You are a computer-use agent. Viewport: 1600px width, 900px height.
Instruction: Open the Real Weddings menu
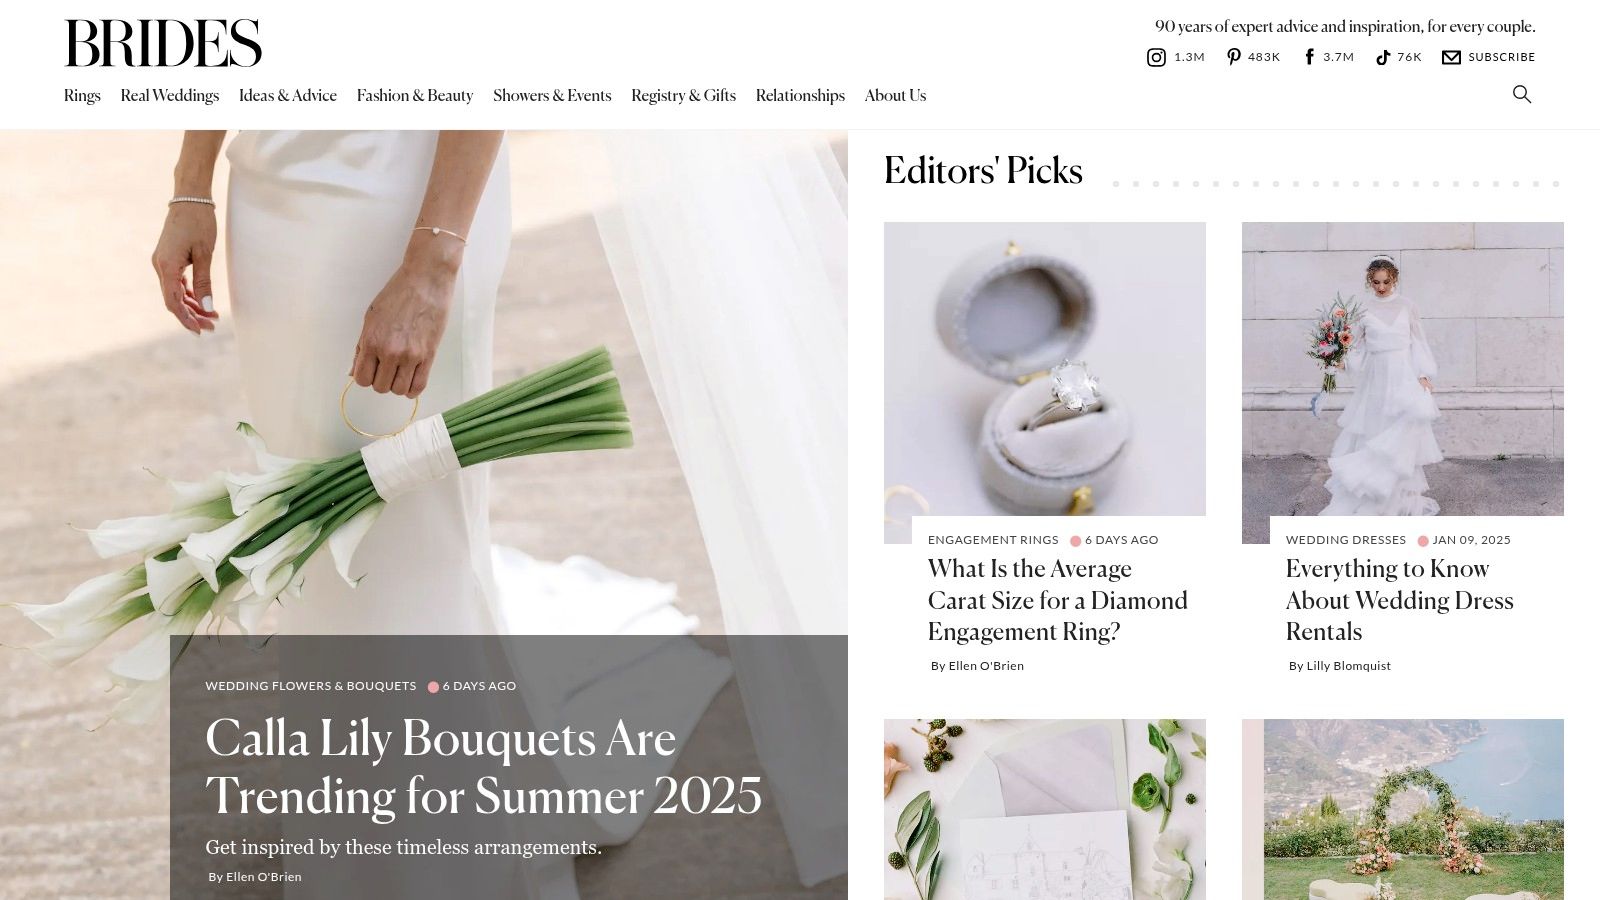click(170, 95)
